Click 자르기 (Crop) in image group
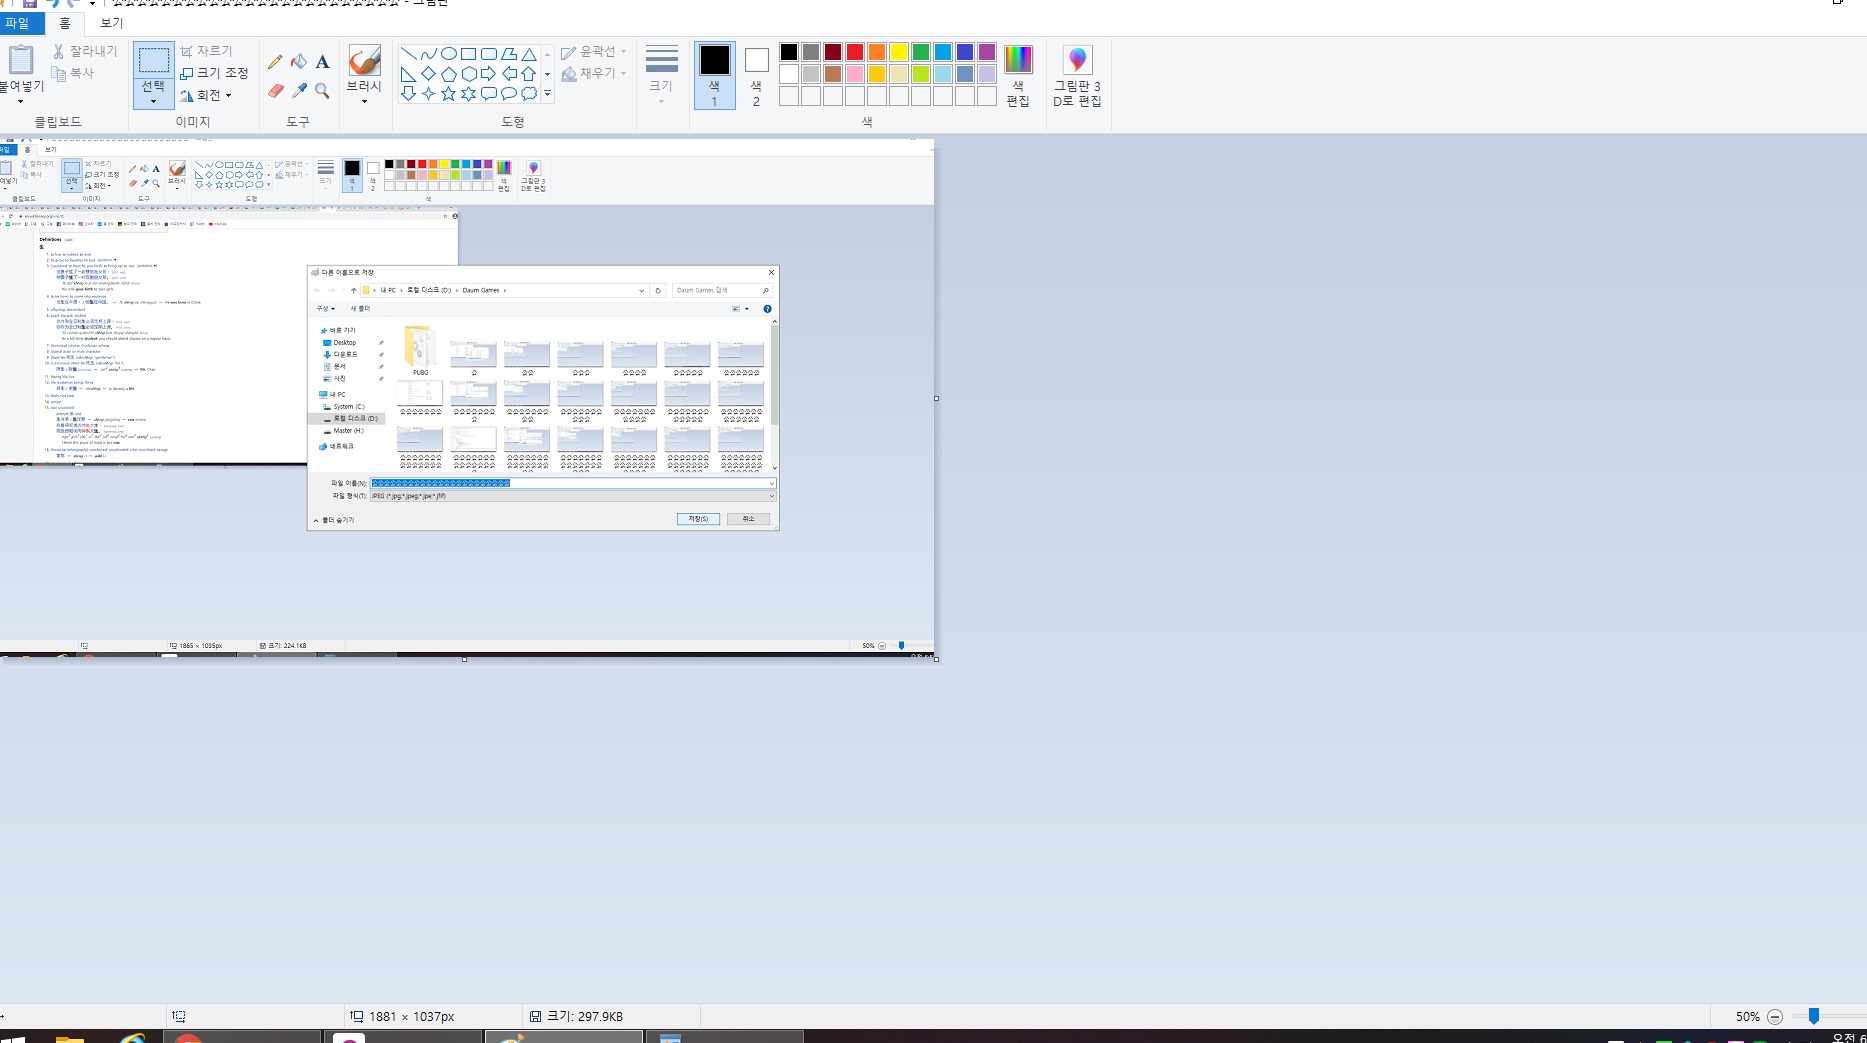The width and height of the screenshot is (1867, 1043). tap(206, 51)
